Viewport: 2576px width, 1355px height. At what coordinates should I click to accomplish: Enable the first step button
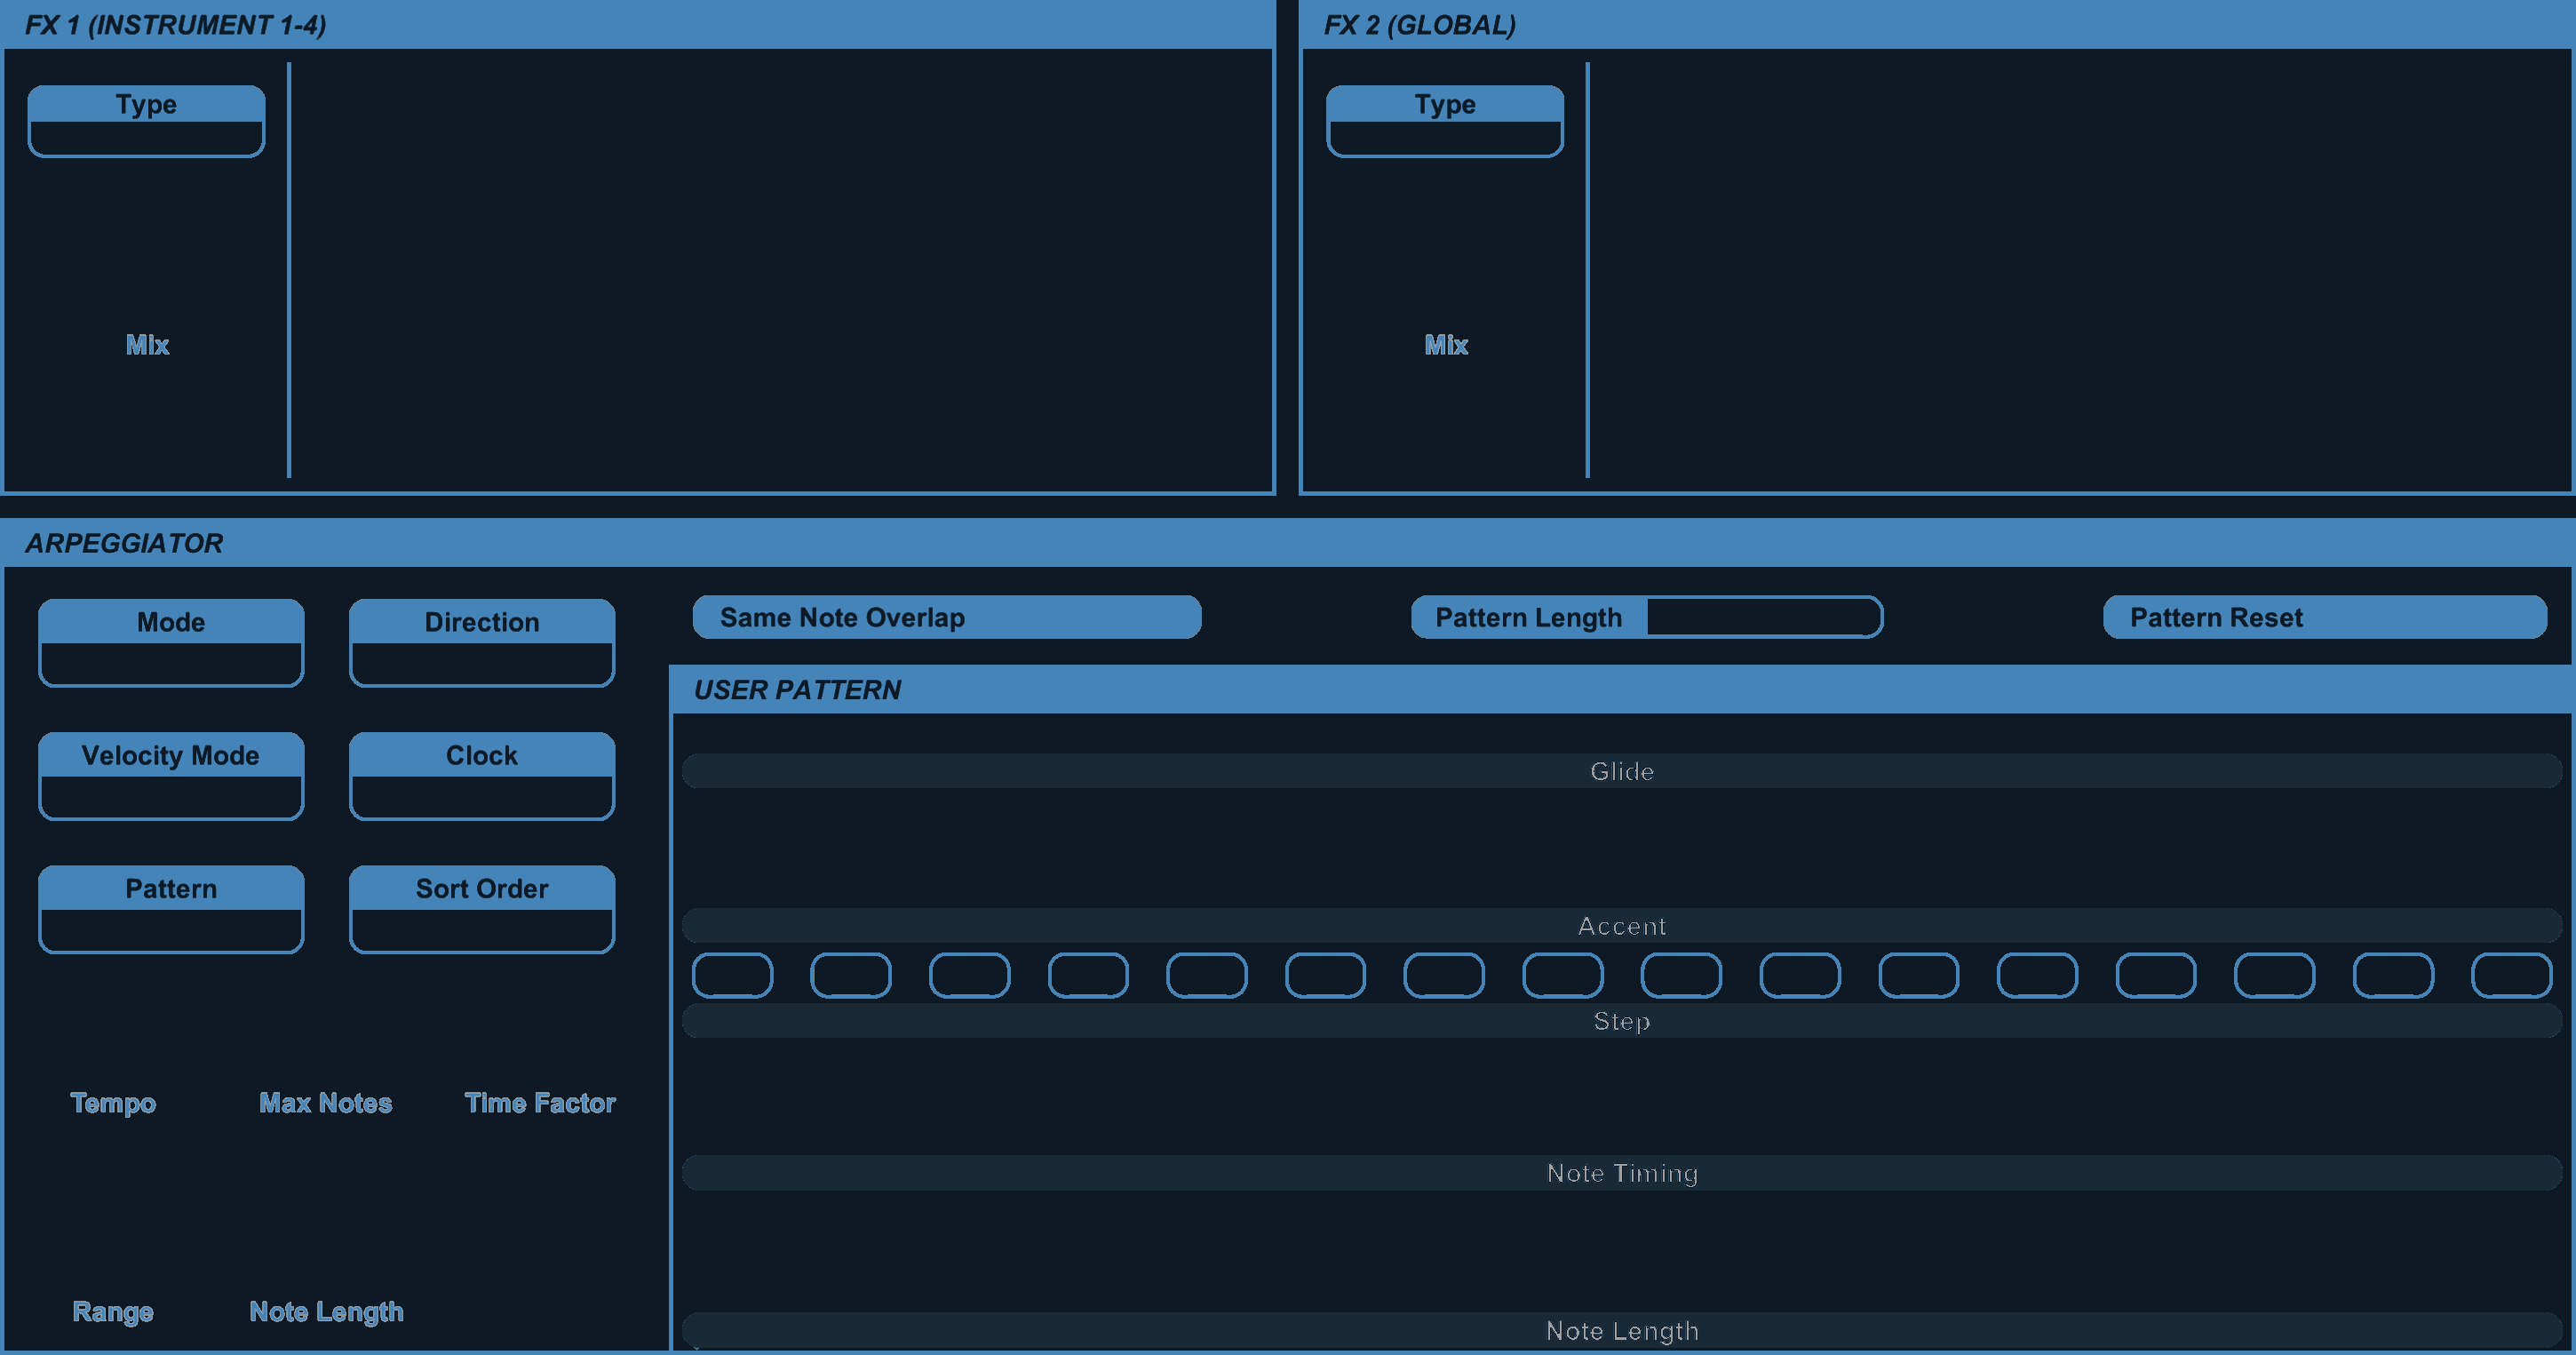point(732,975)
